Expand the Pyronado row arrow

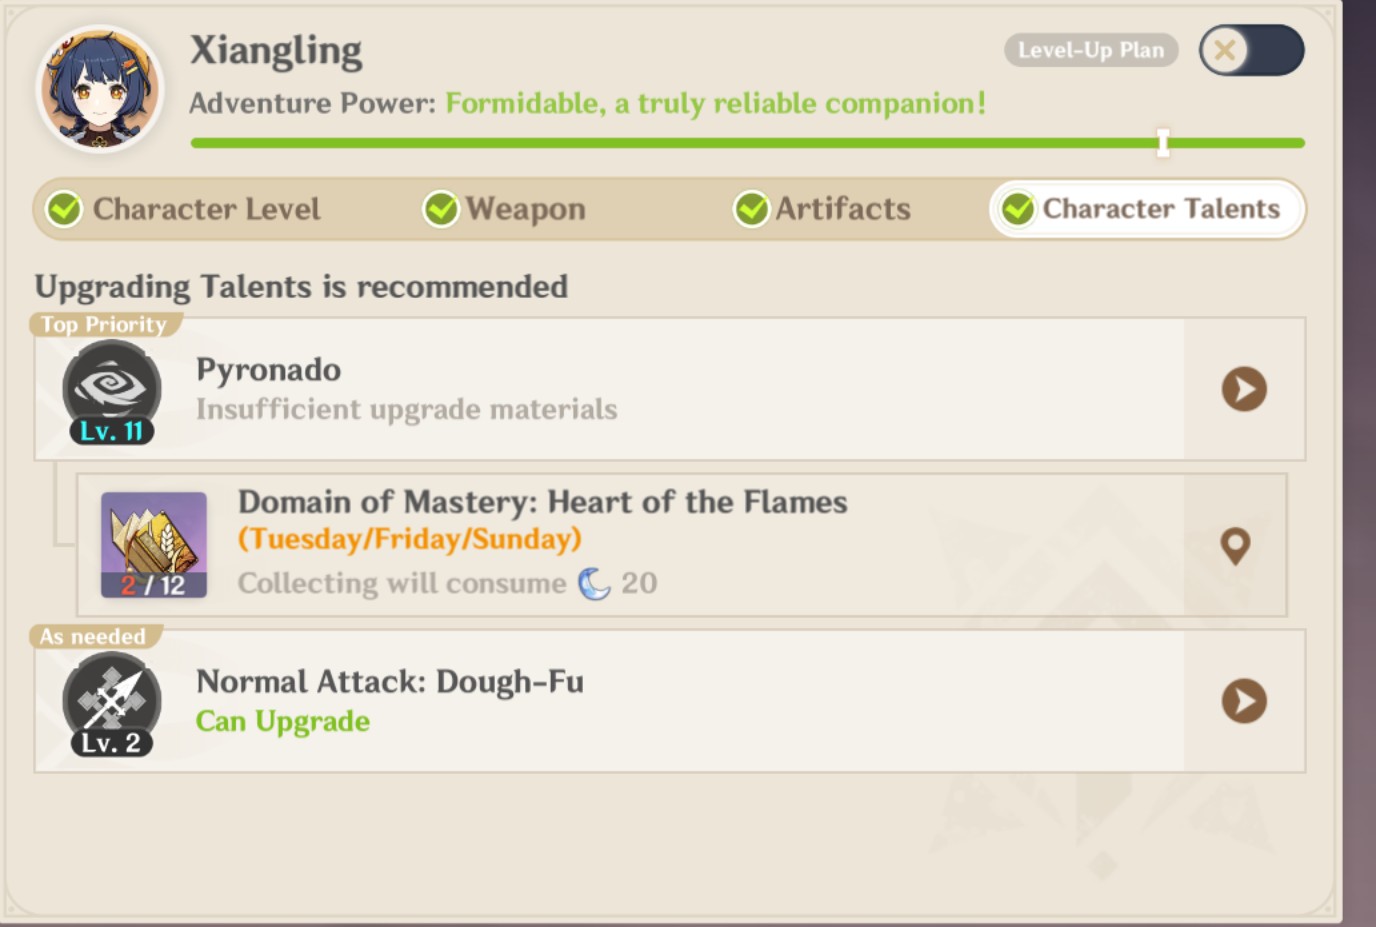(x=1244, y=389)
